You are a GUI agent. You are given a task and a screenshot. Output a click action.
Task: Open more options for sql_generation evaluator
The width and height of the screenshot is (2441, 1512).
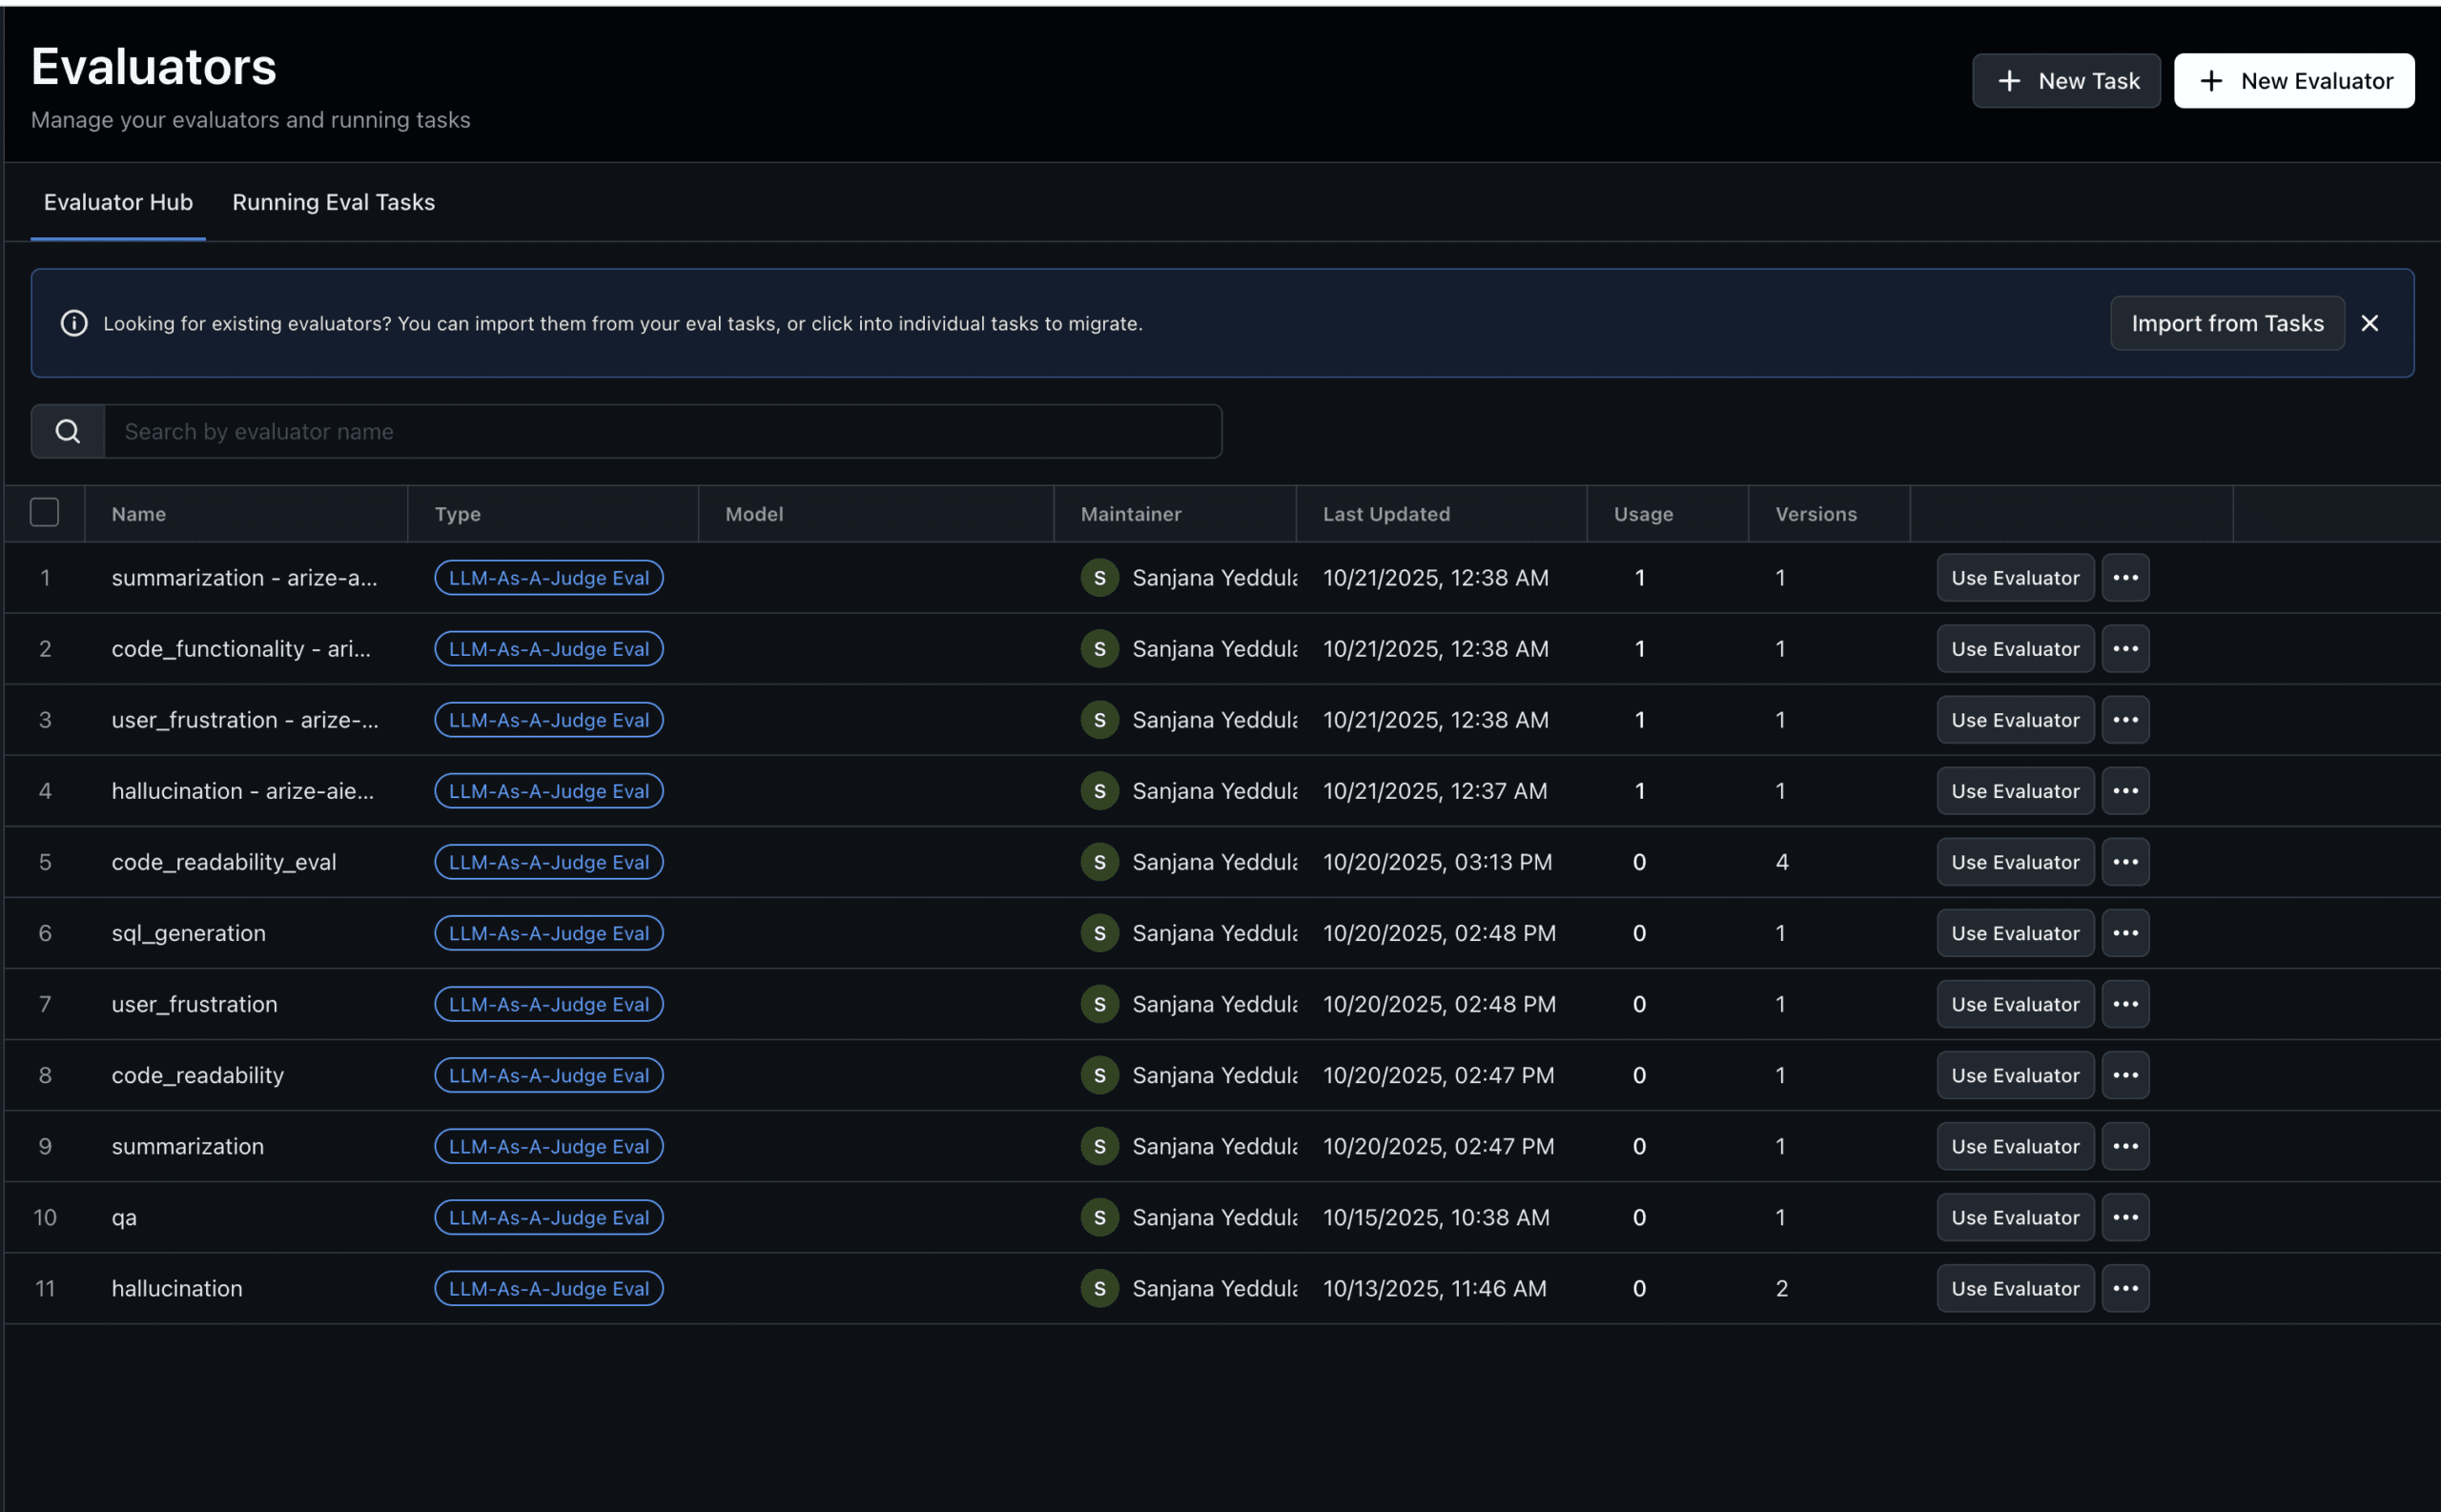(2125, 933)
